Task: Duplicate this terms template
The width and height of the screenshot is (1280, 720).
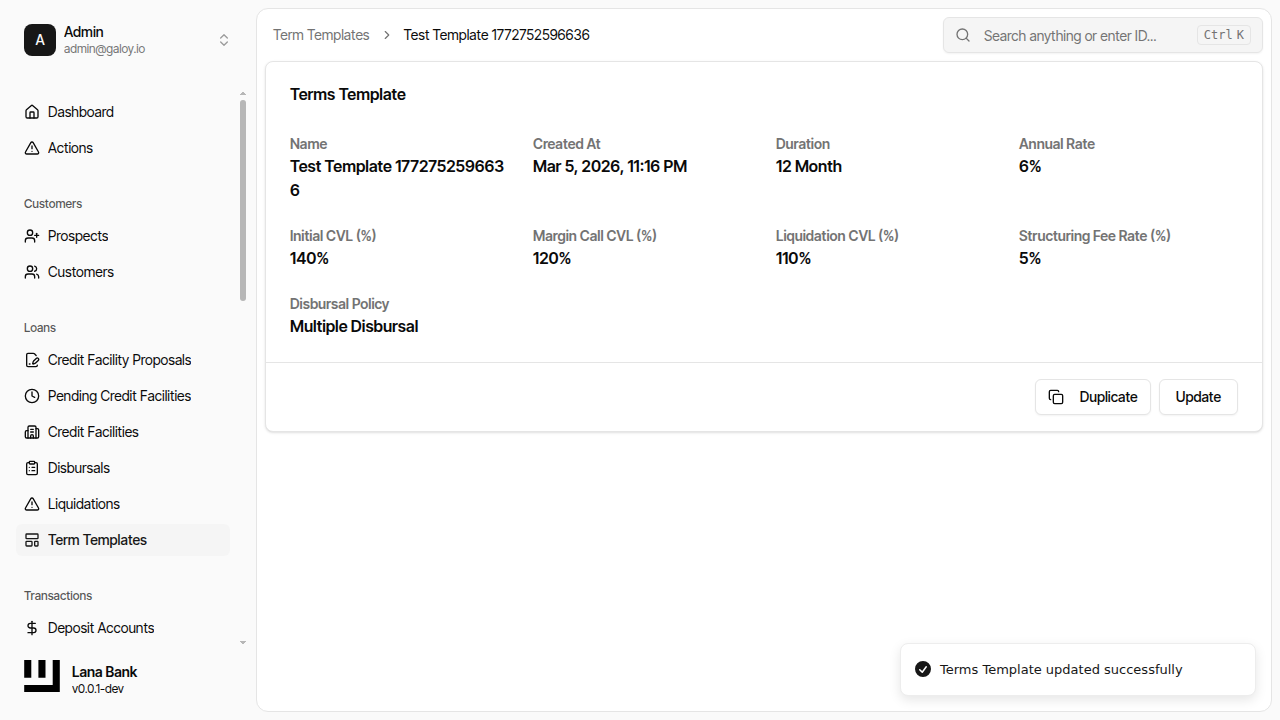Action: (1092, 397)
